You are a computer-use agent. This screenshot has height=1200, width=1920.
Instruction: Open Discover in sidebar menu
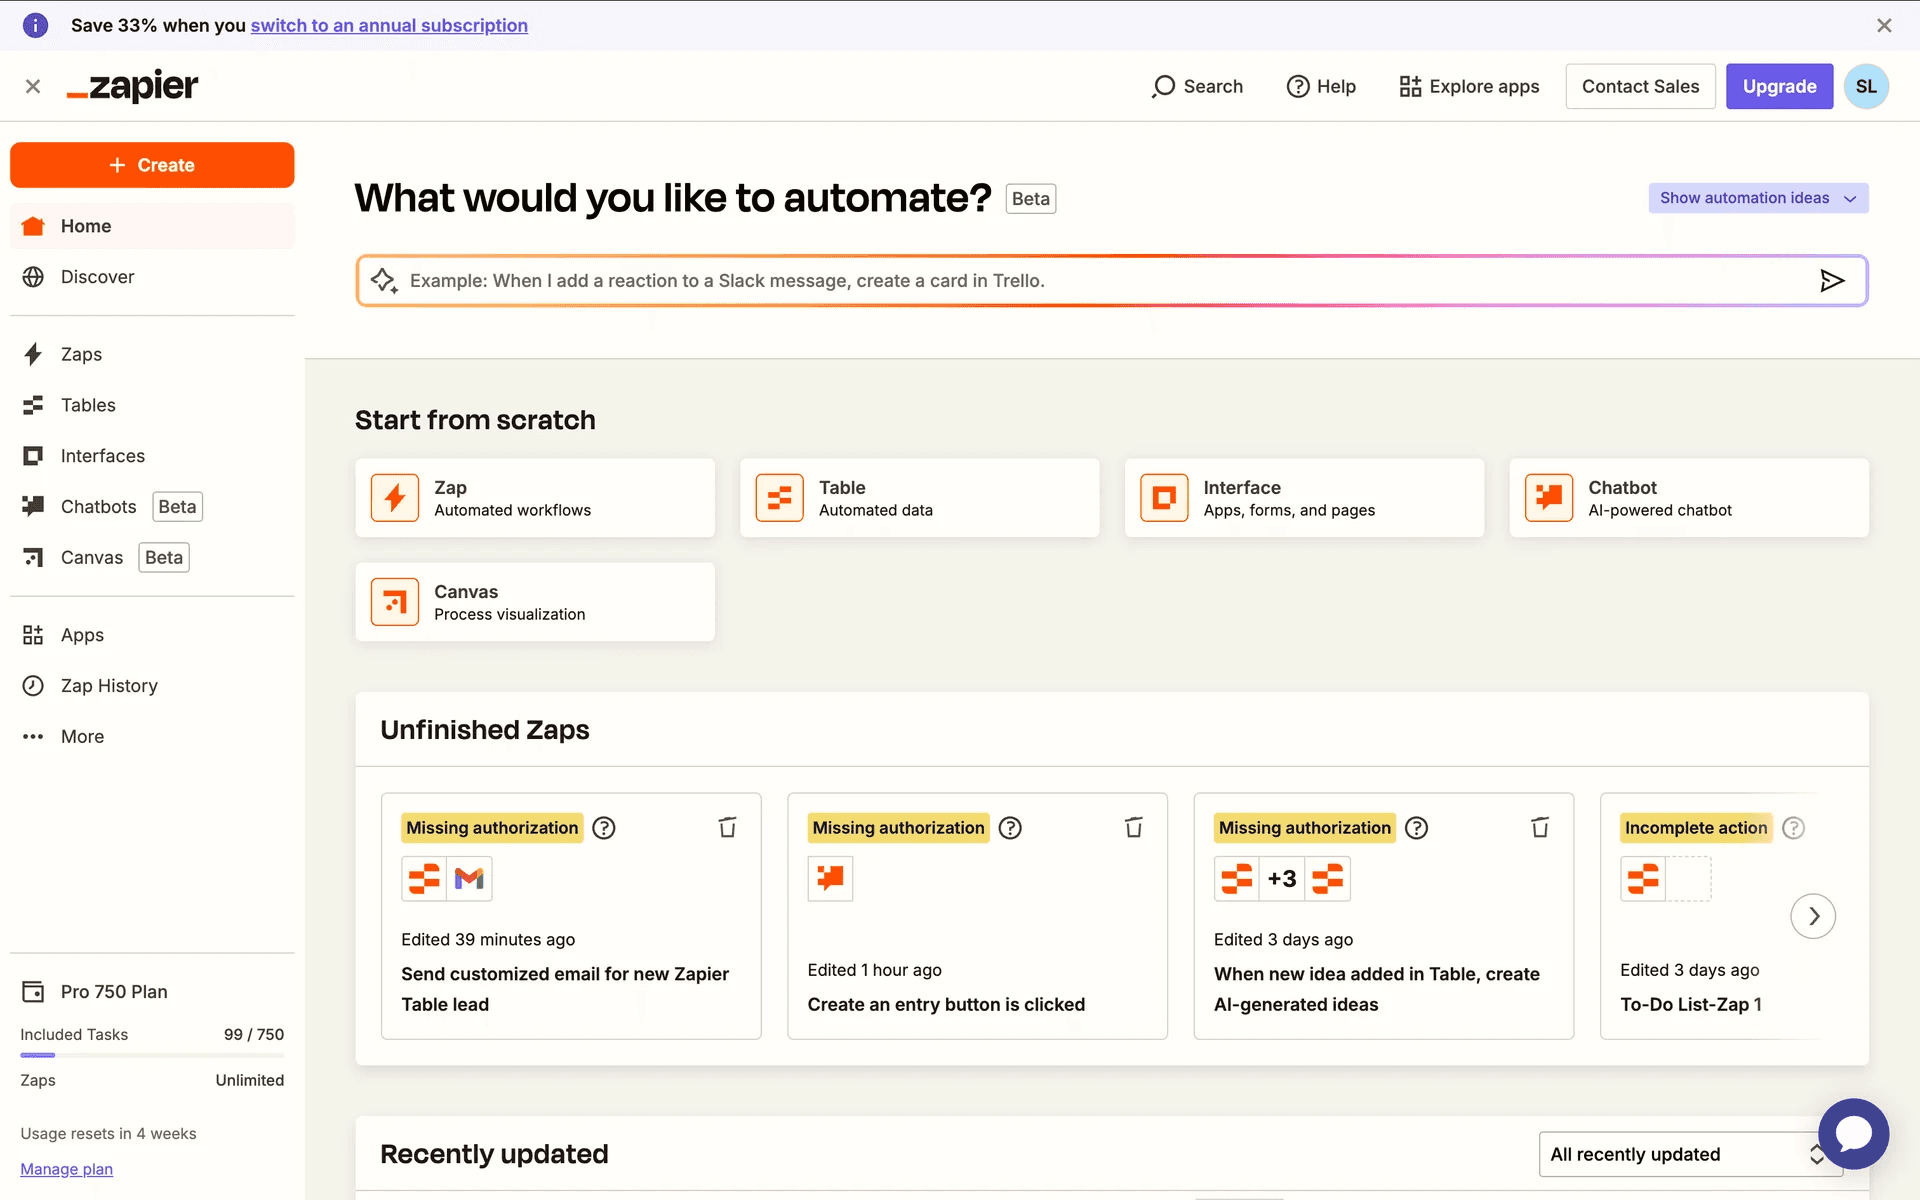(97, 277)
